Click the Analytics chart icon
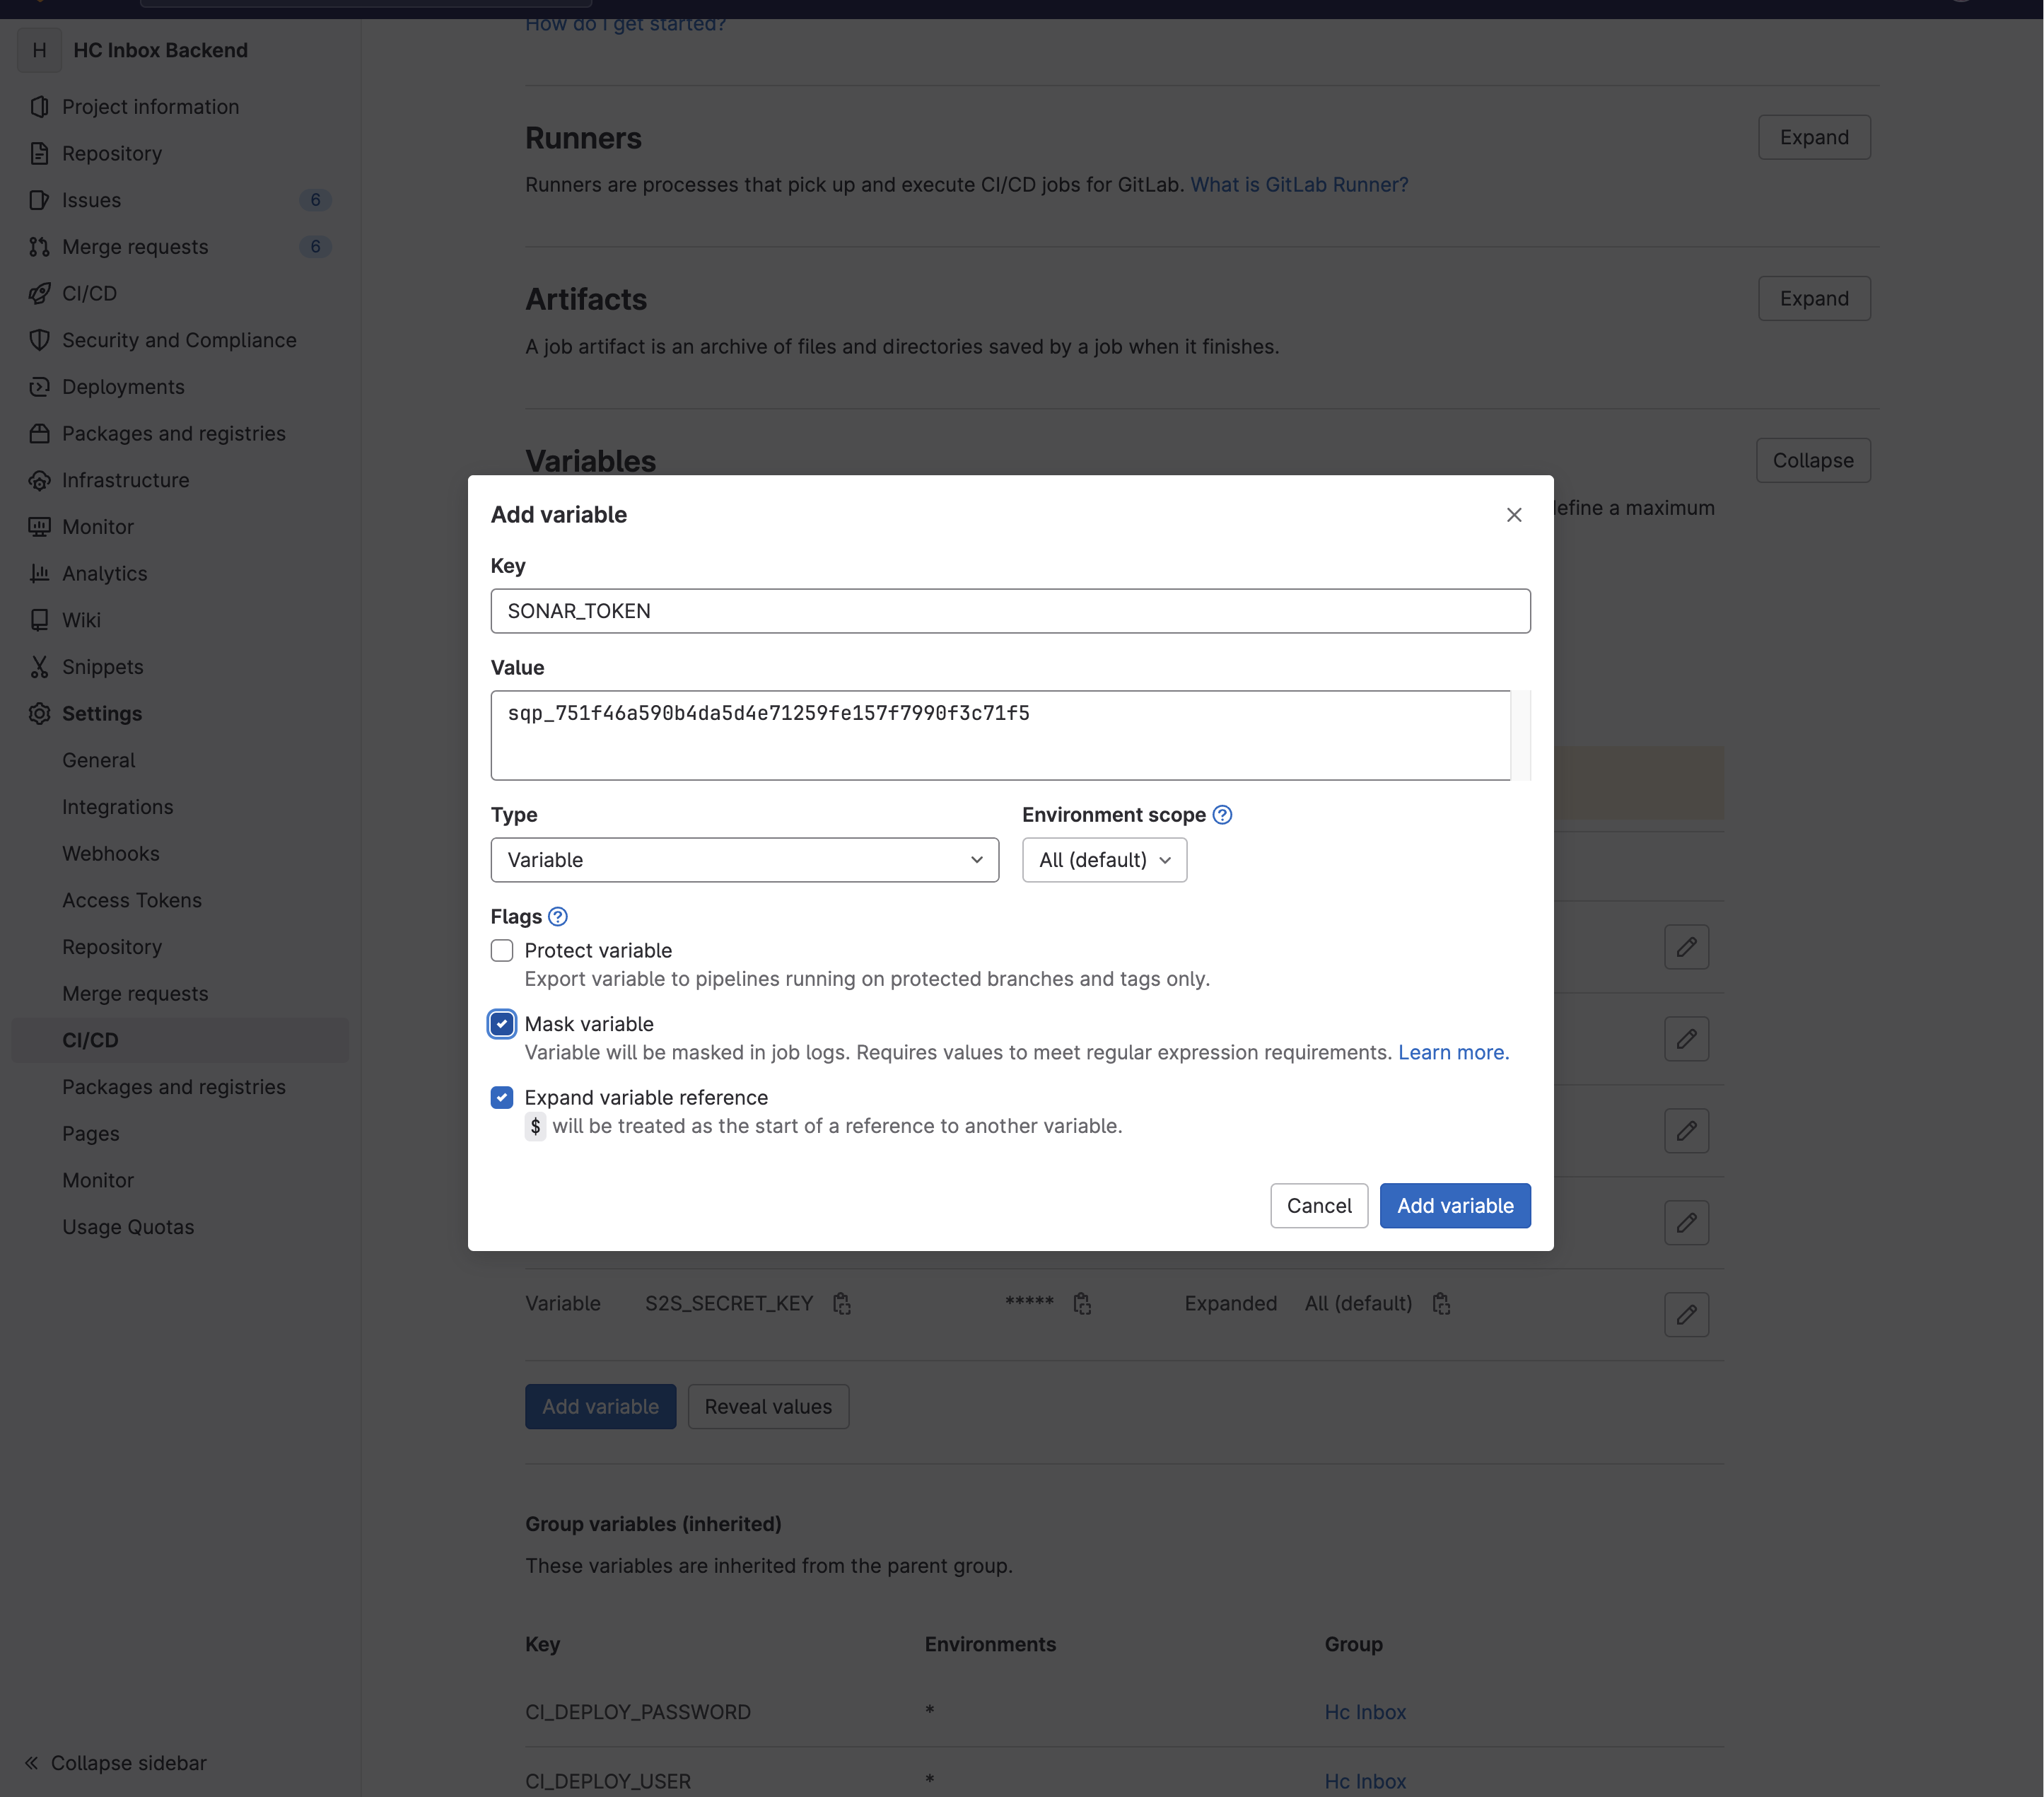 pos(39,573)
